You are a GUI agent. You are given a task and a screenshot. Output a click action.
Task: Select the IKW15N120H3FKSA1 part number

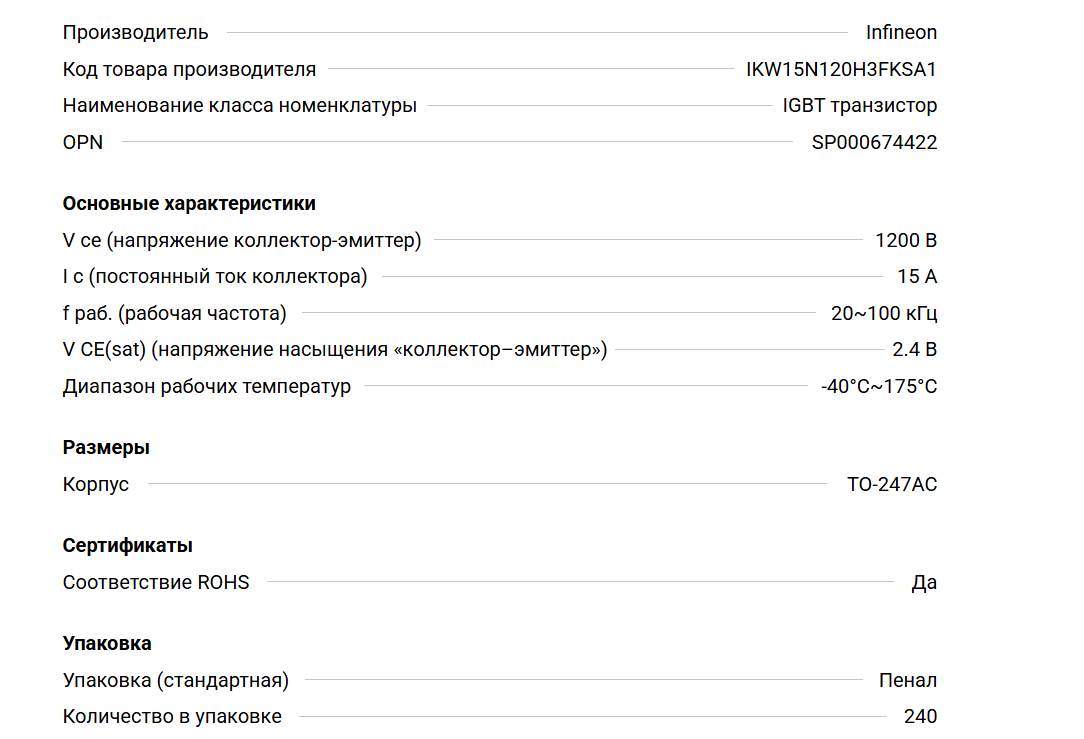pyautogui.click(x=841, y=69)
